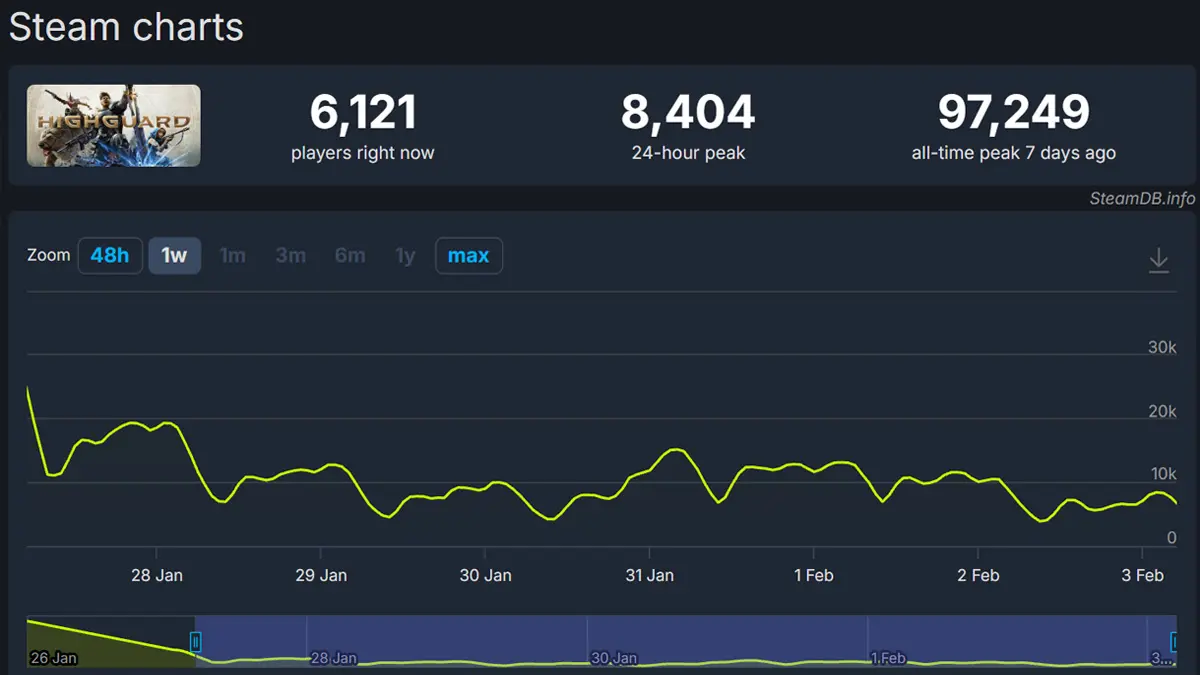1200x675 pixels.
Task: Visit the SteamDB.info credit link
Action: [1141, 198]
